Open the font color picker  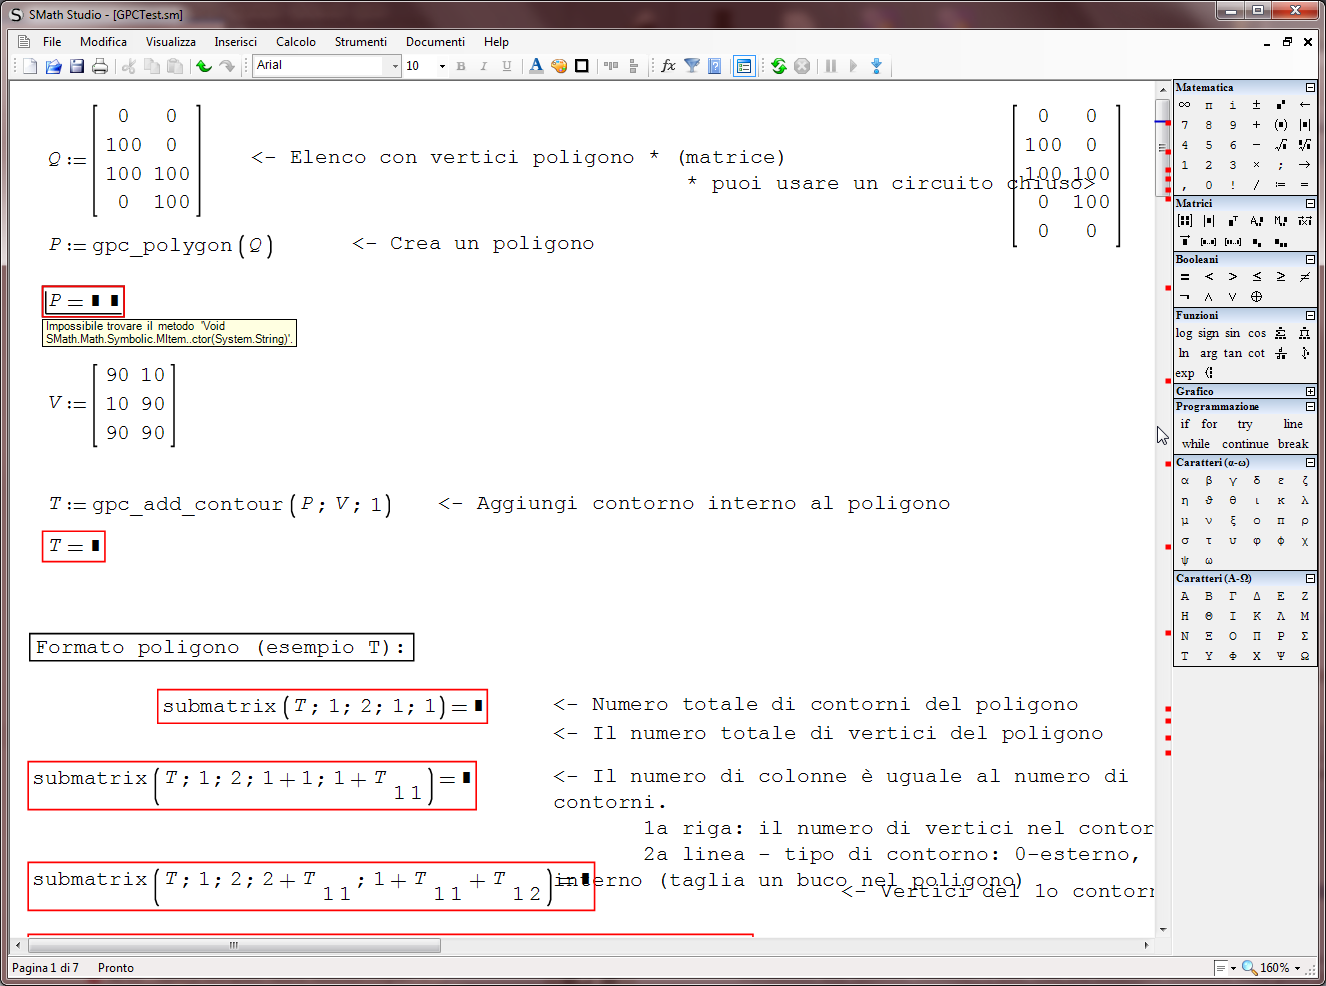(536, 66)
